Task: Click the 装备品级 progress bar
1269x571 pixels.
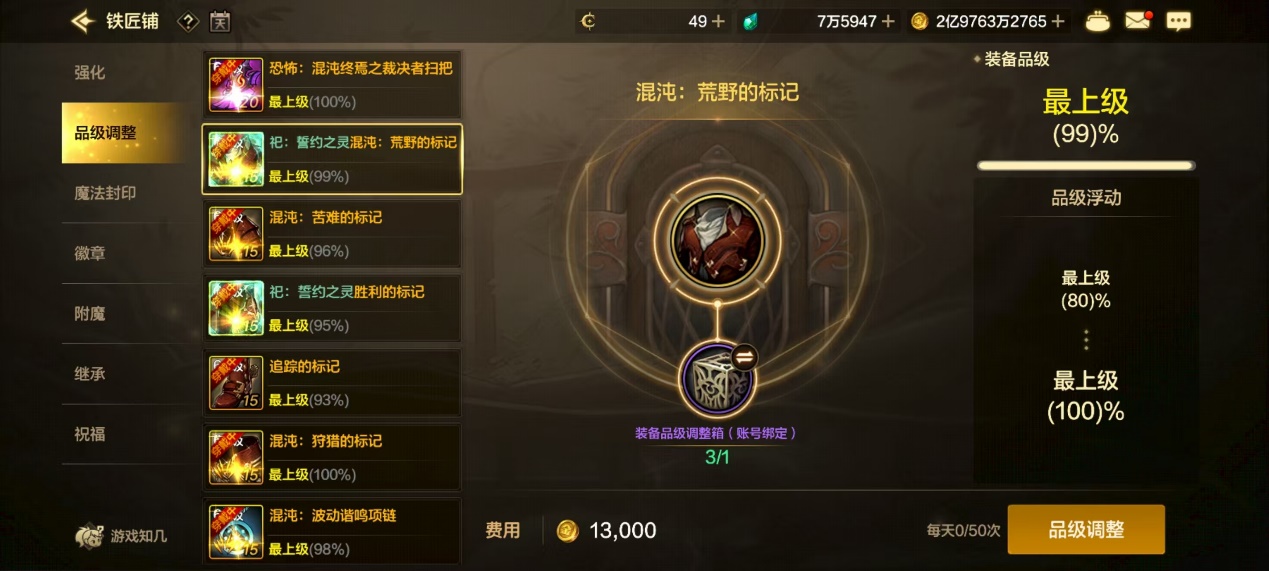Action: (1086, 166)
